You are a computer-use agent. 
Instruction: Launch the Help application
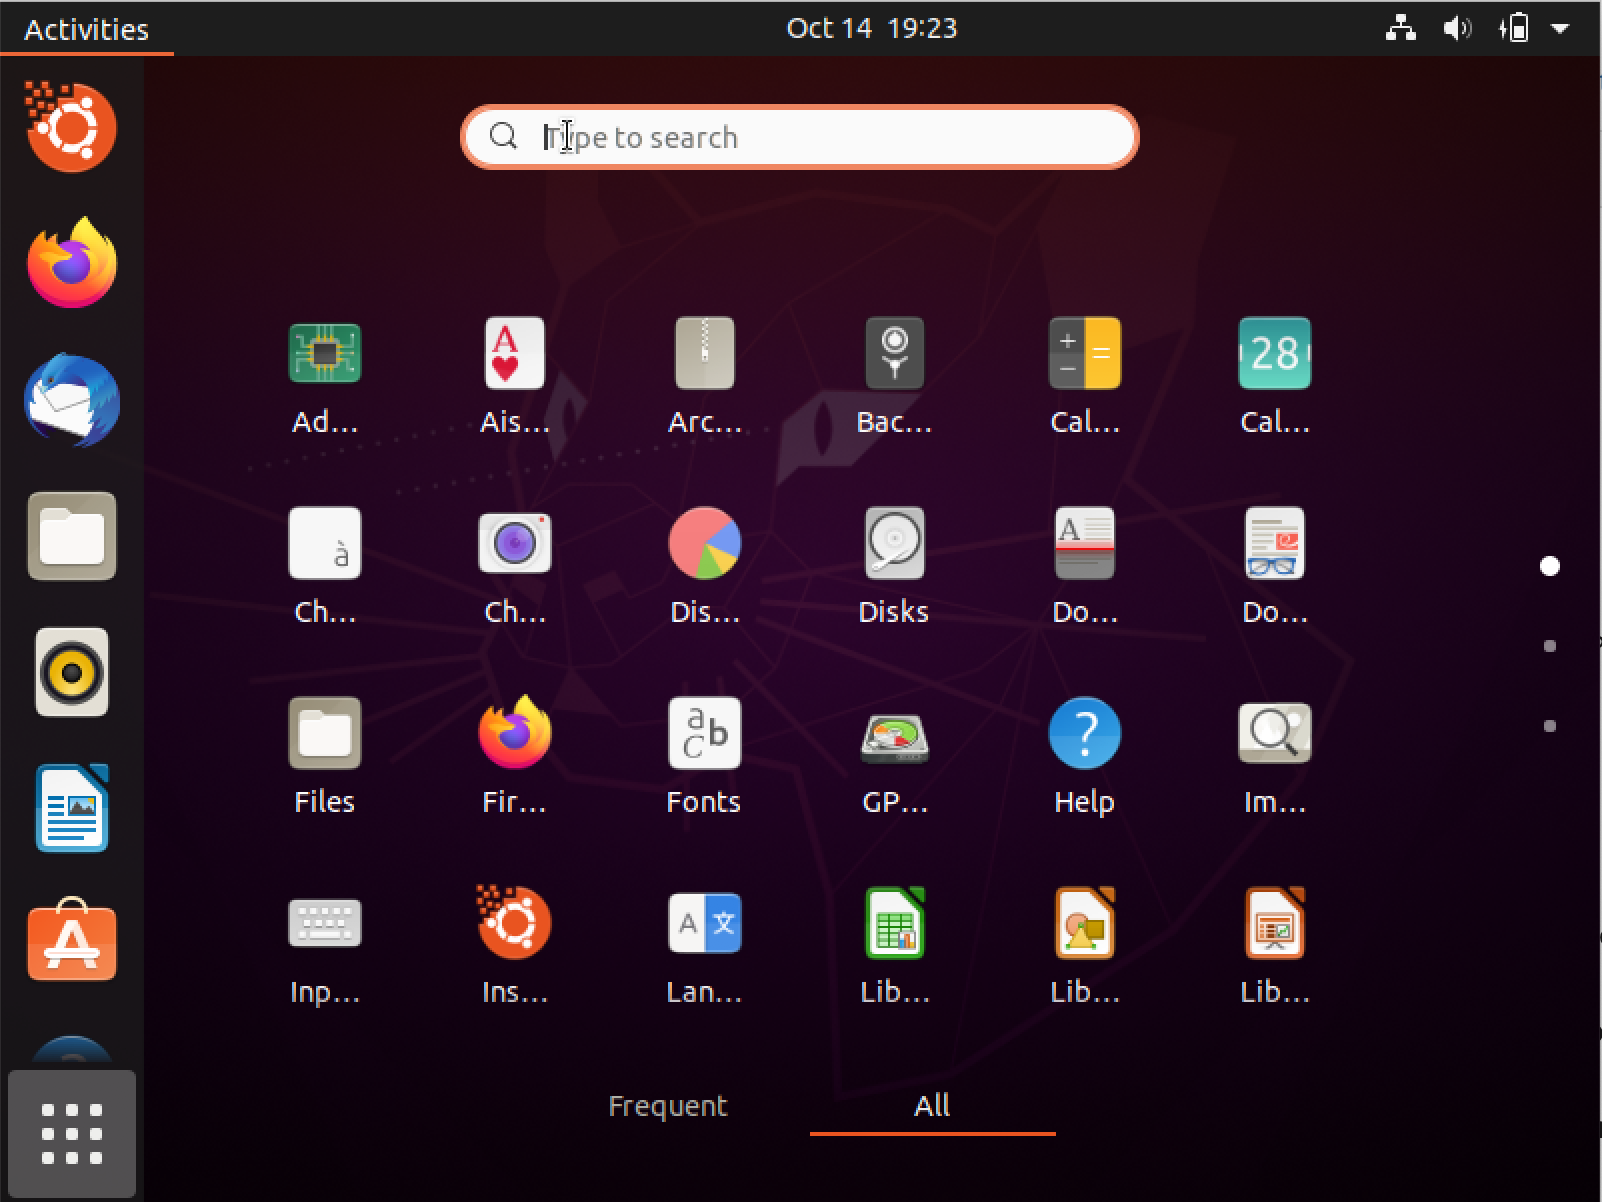click(1084, 734)
